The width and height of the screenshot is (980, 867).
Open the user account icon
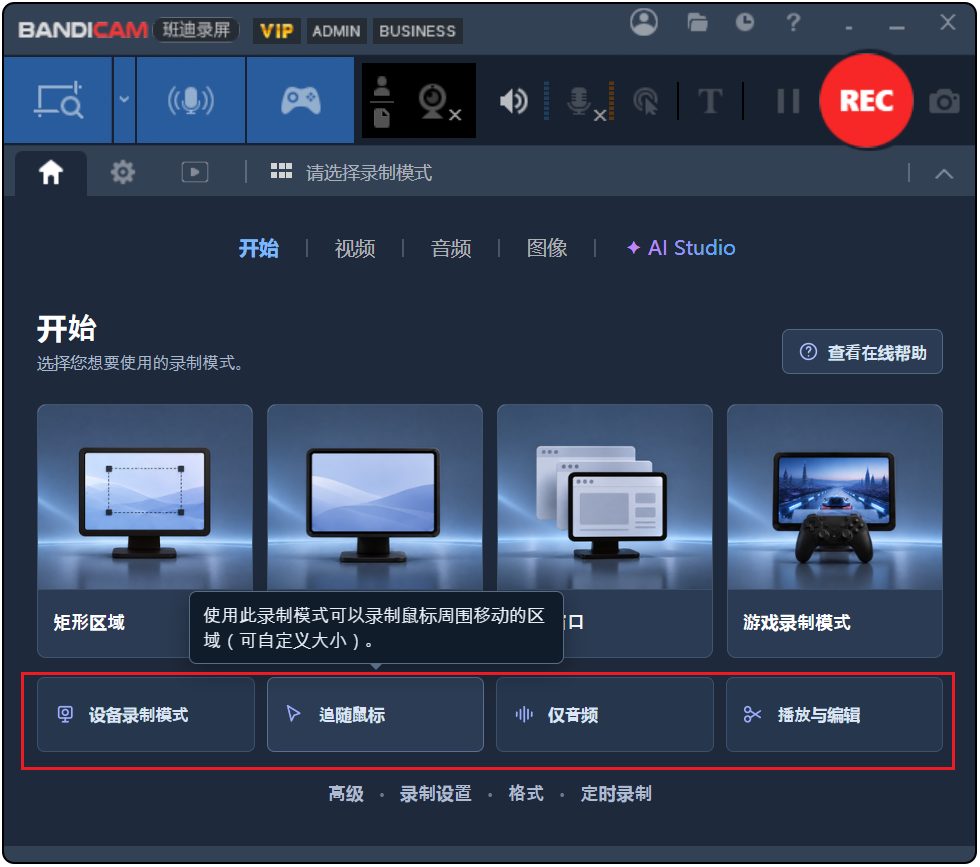click(644, 23)
